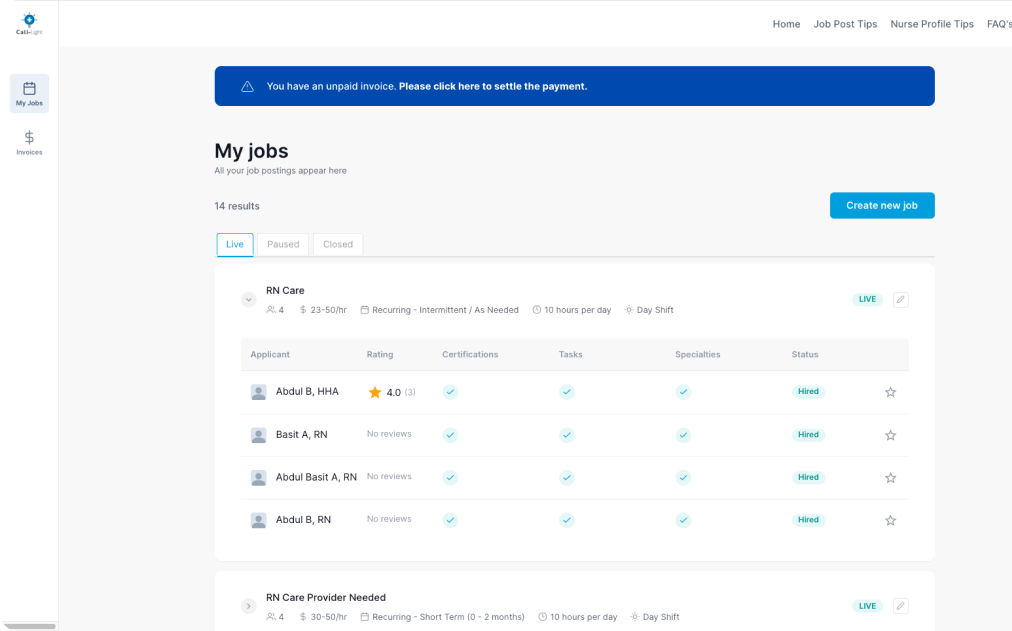Click applicants count icon on RN Care job
The width and height of the screenshot is (1012, 631).
[271, 310]
